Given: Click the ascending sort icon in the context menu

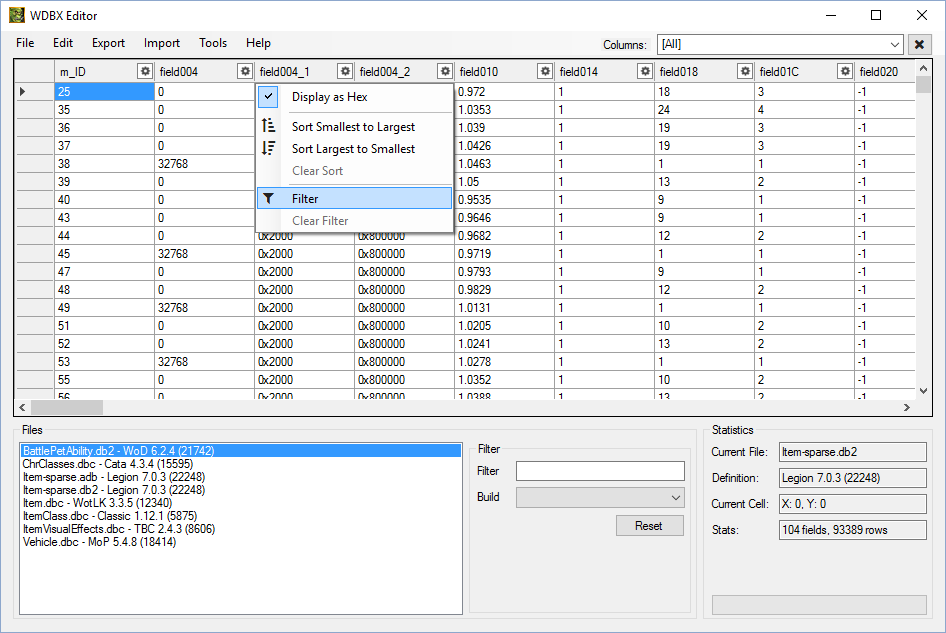Looking at the screenshot, I should (267, 126).
